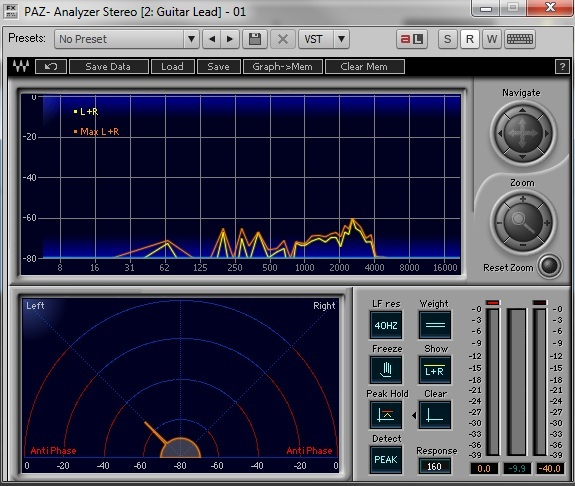Toggle the R automation read button

point(470,39)
